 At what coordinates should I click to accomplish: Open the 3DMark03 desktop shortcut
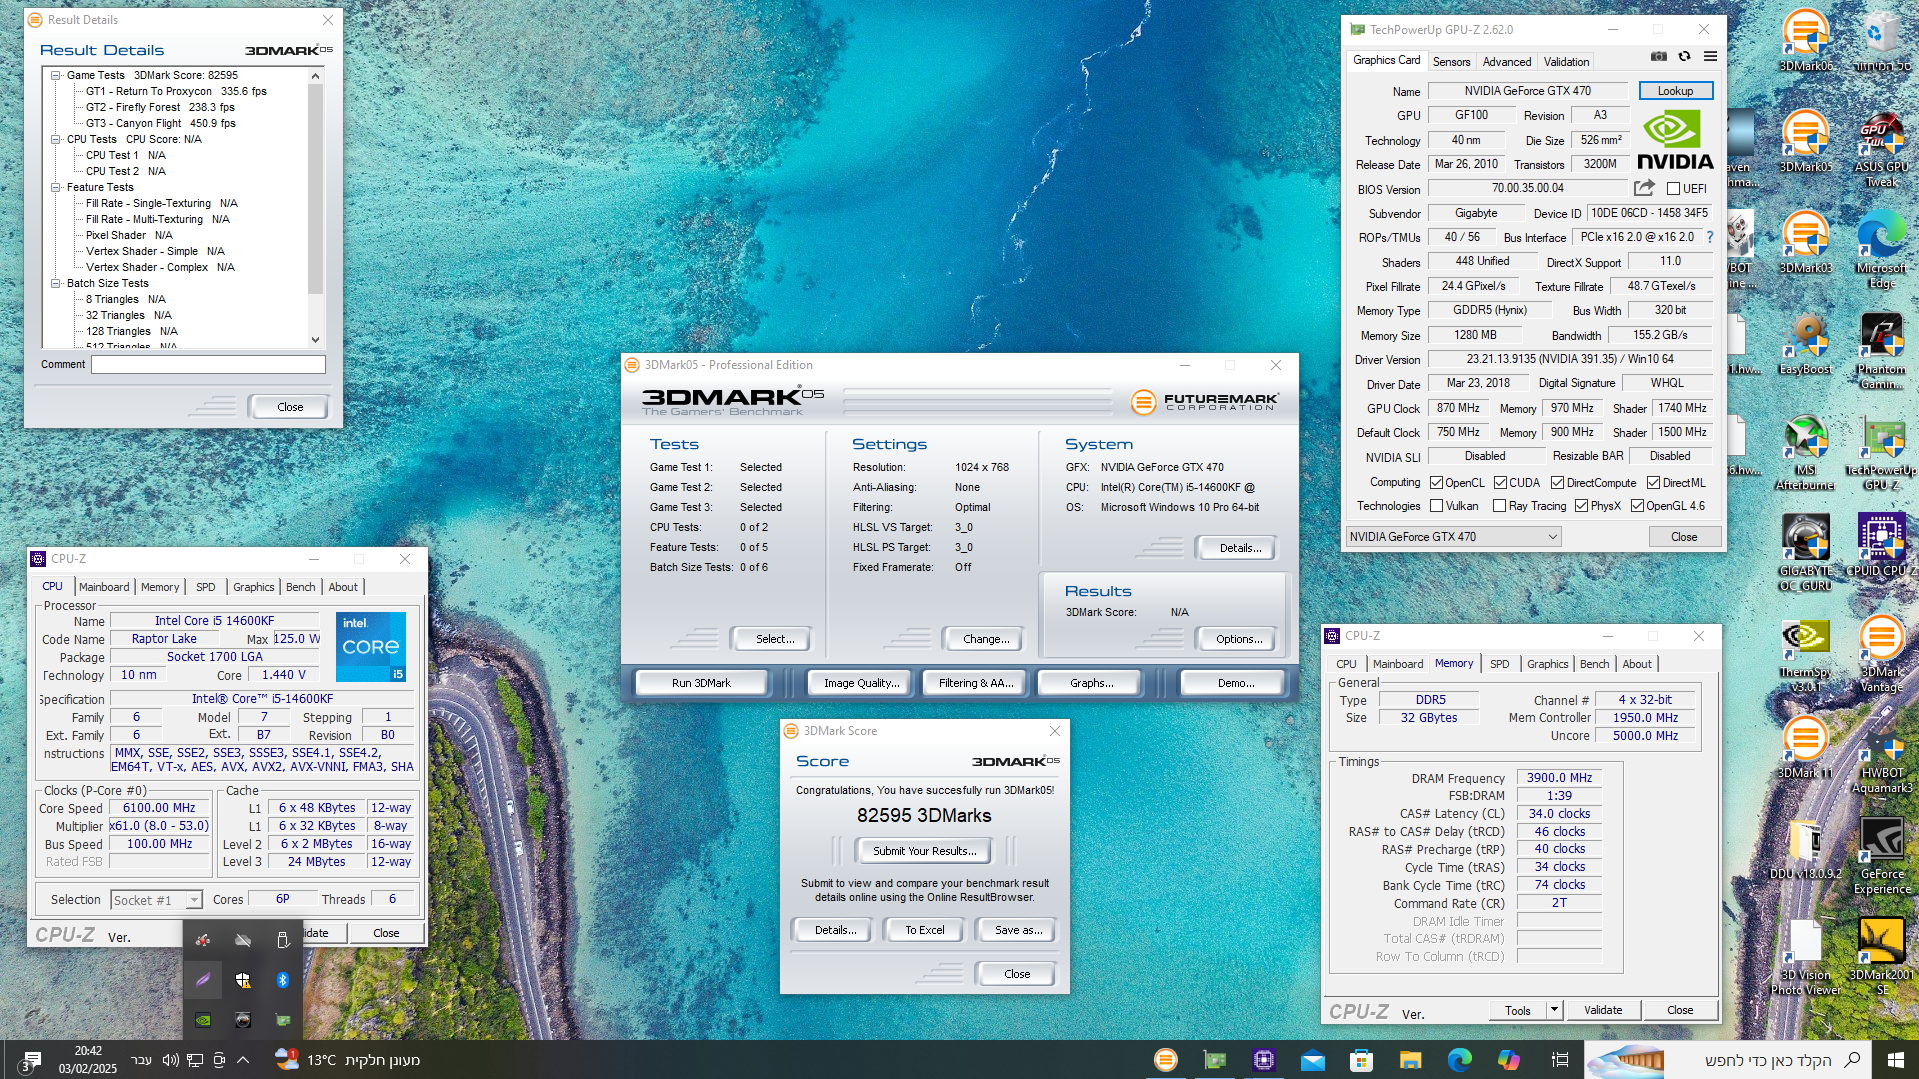pyautogui.click(x=1806, y=242)
